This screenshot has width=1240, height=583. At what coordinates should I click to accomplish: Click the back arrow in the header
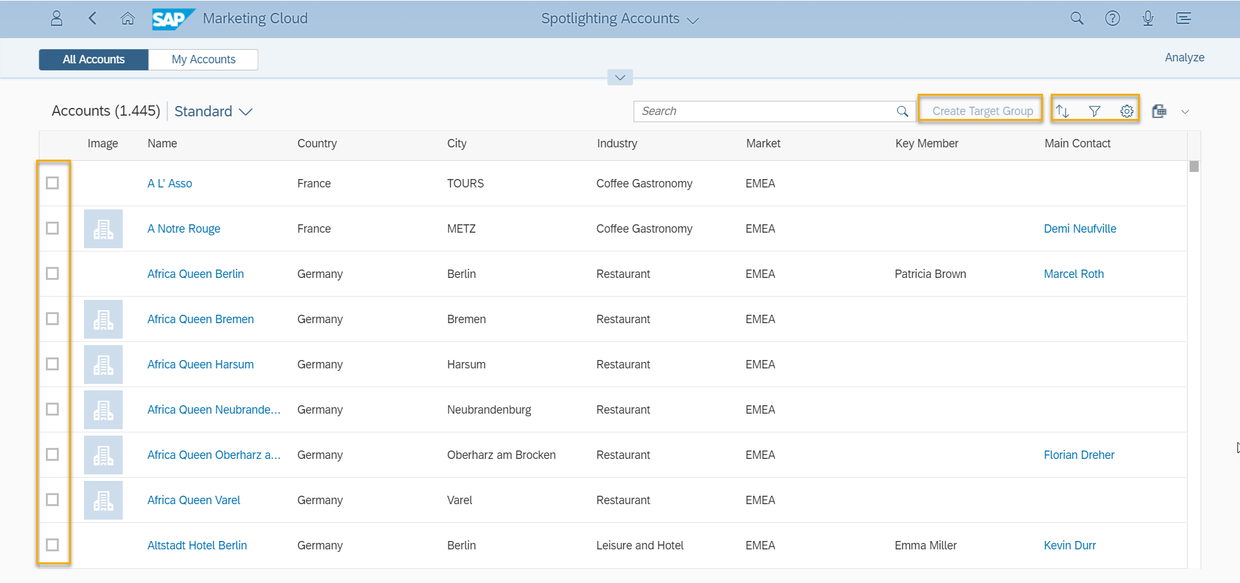click(93, 18)
